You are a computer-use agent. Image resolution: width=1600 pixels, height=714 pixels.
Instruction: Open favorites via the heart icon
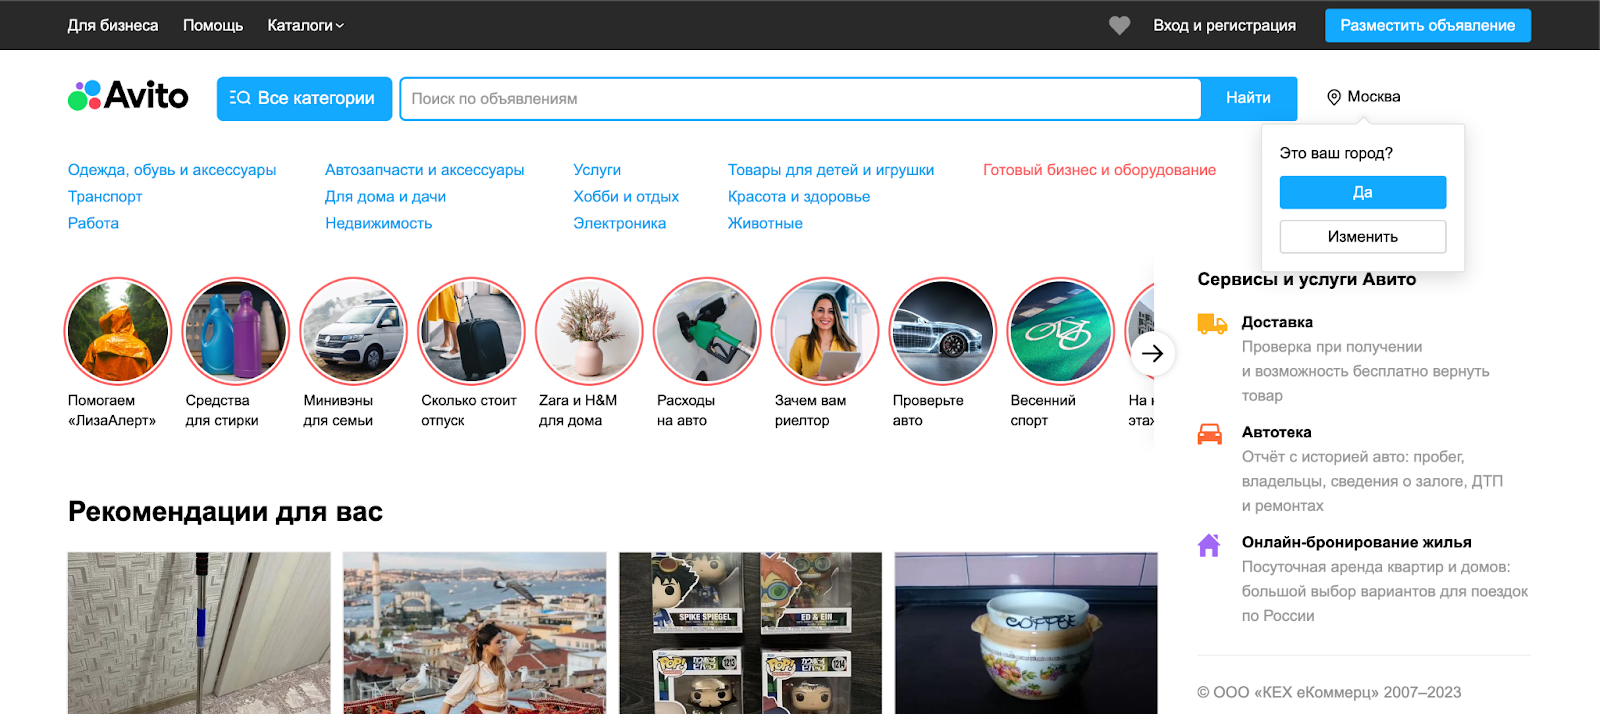[x=1119, y=25]
